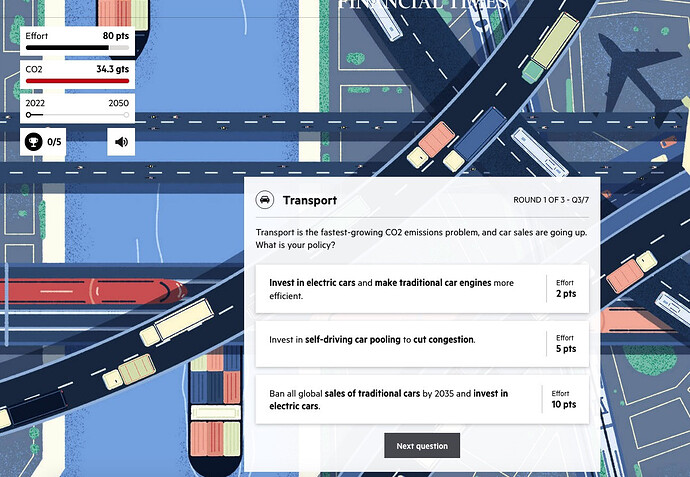Click the 'Effort 10 pts' cost label
This screenshot has width=690, height=477.
[564, 399]
